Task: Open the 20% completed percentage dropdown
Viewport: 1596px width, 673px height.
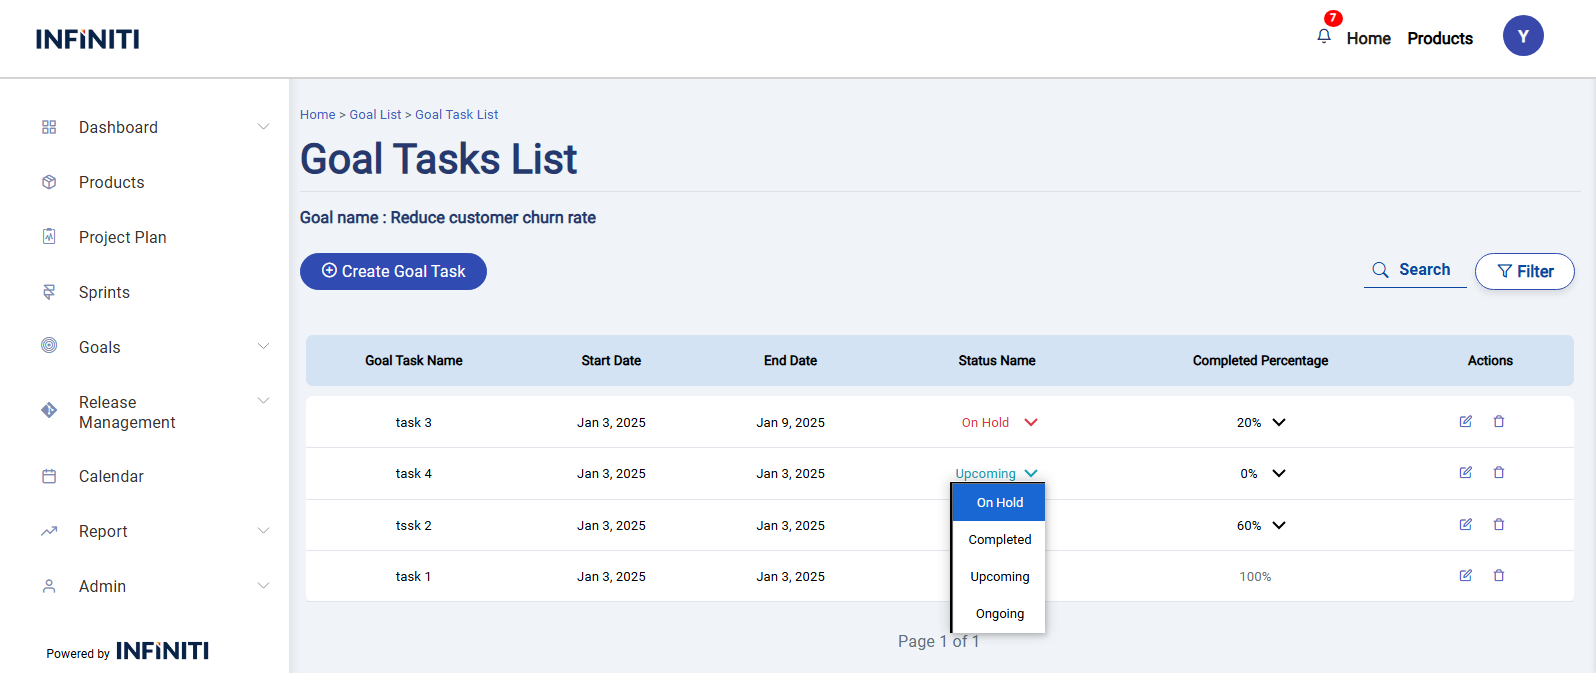Action: pos(1278,423)
